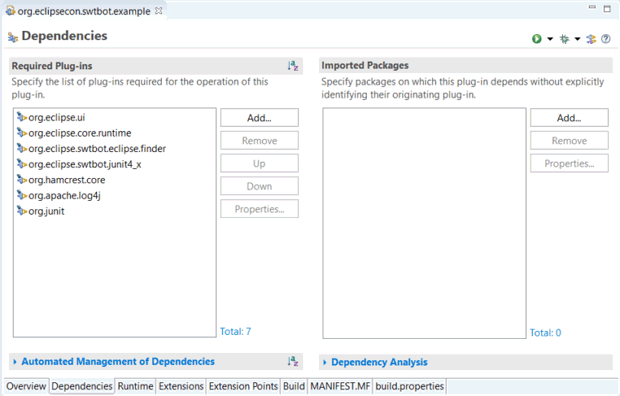This screenshot has width=620, height=396.
Task: Select the org.eclipsecon.swtbot.example editor tab
Action: (83, 11)
